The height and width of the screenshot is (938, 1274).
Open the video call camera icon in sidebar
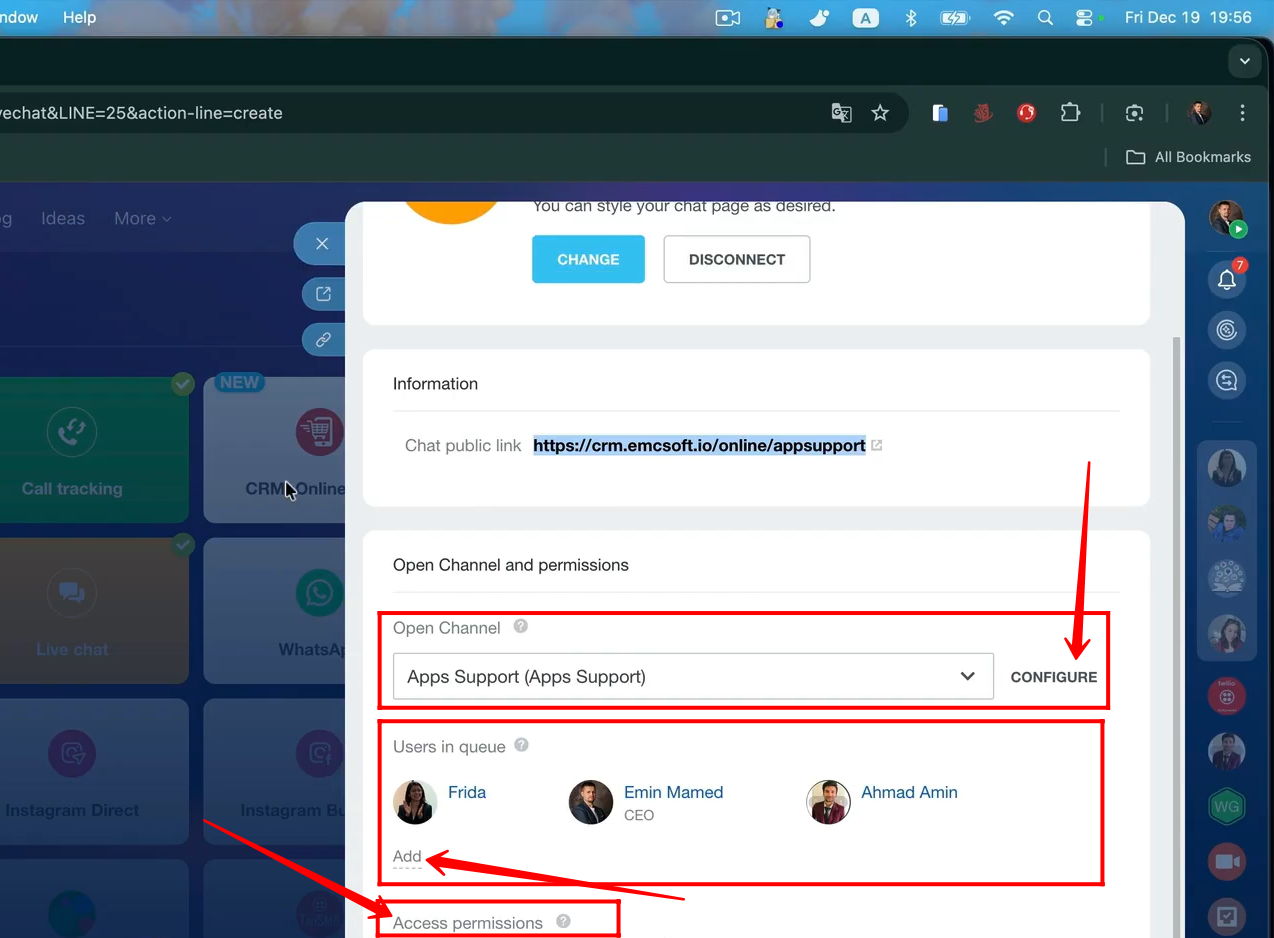(1227, 862)
